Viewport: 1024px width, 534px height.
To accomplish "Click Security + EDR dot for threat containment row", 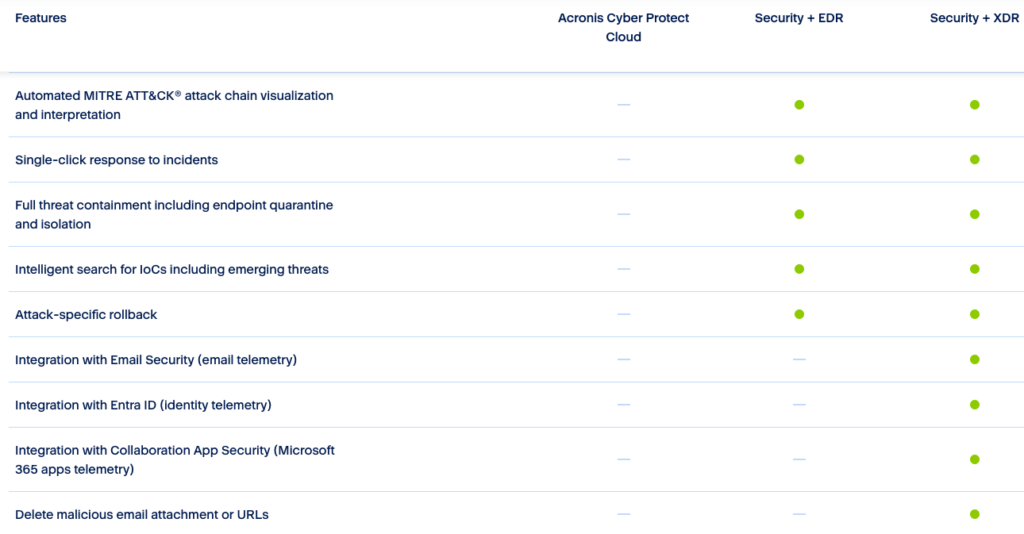I will 799,214.
